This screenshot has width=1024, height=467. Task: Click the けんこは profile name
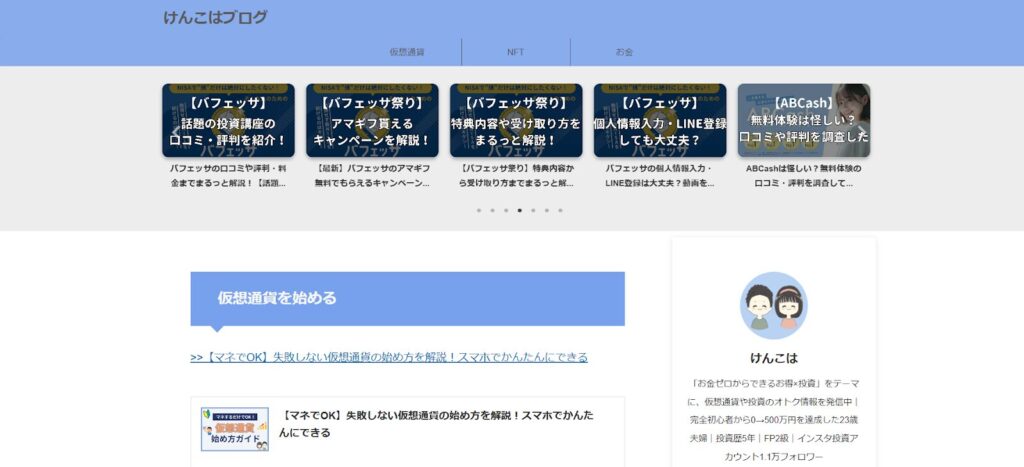pyautogui.click(x=774, y=359)
